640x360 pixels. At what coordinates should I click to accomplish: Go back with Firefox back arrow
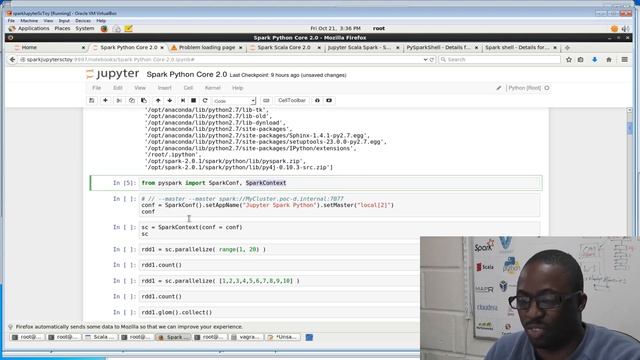(12, 60)
